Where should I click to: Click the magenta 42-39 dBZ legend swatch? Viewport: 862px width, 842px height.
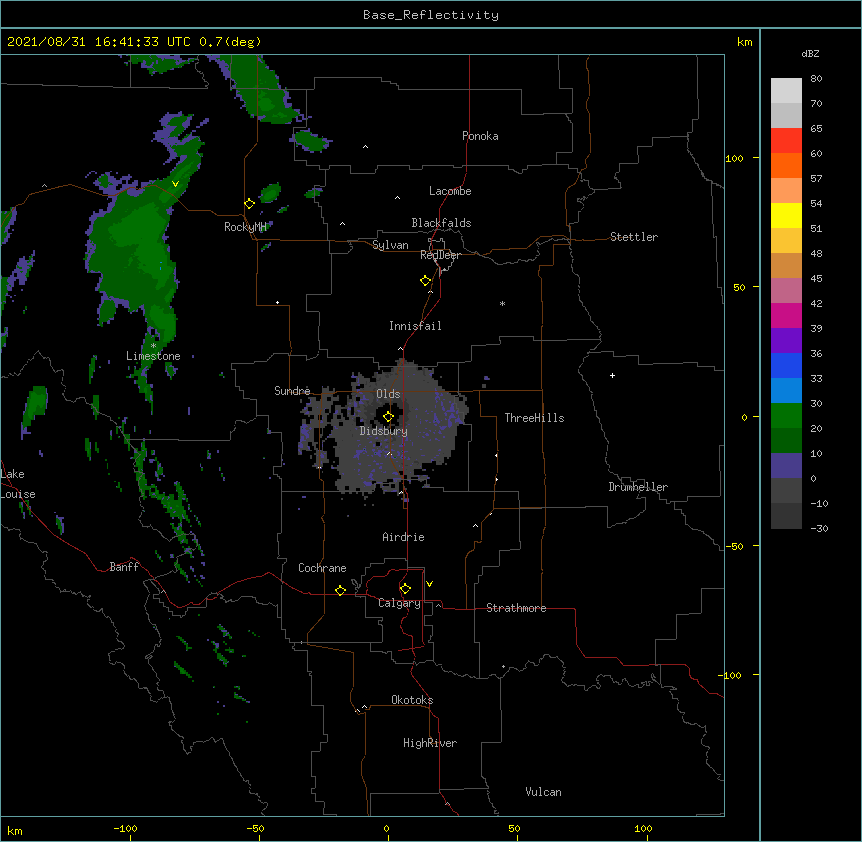coord(786,315)
